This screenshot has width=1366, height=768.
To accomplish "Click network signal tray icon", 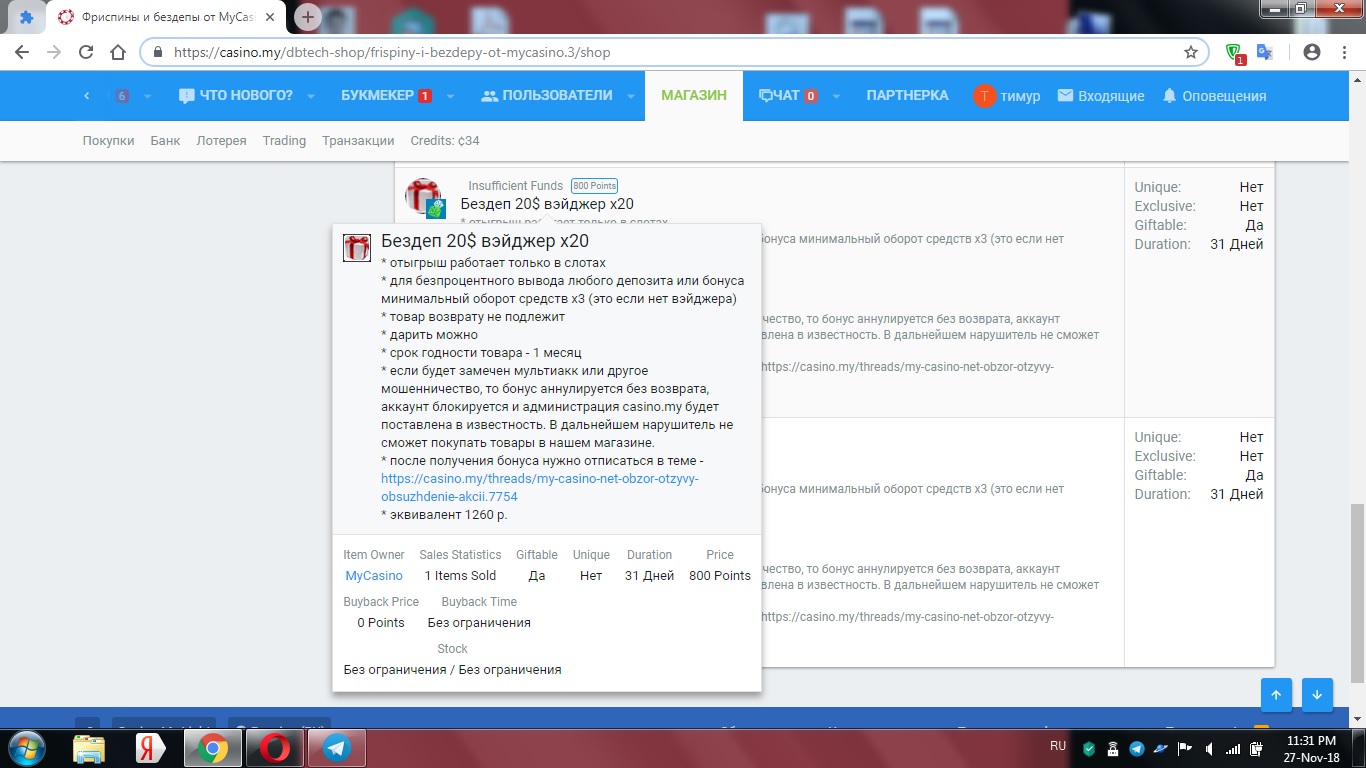I will point(1233,749).
